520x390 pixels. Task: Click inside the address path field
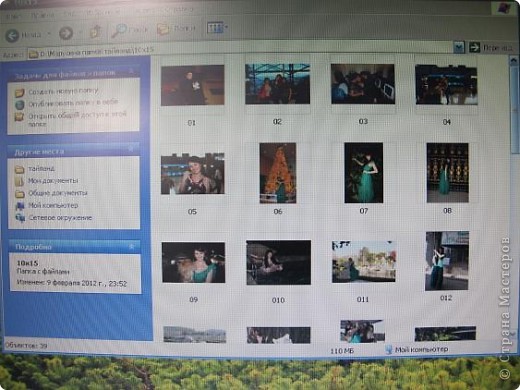coord(240,50)
